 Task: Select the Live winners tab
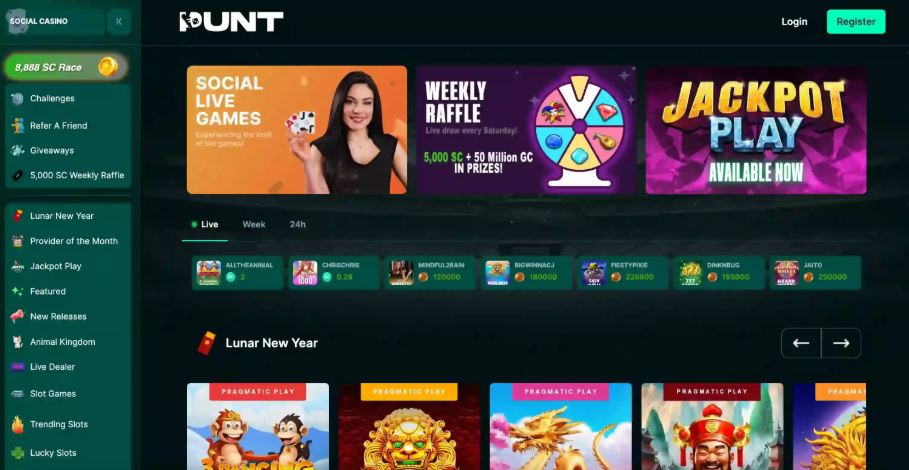(205, 224)
